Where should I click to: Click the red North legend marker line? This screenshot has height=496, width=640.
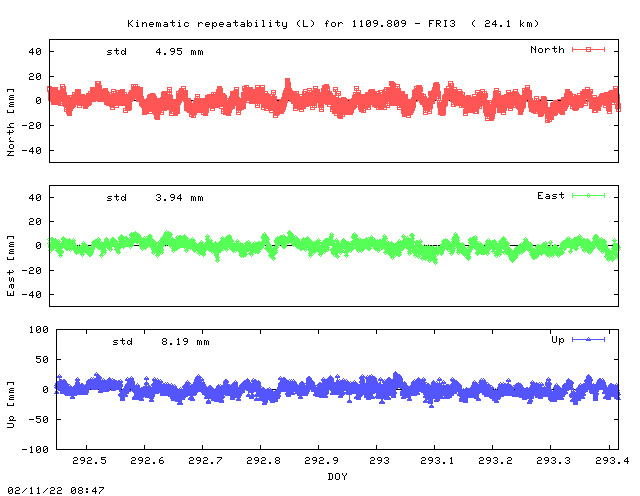(588, 50)
